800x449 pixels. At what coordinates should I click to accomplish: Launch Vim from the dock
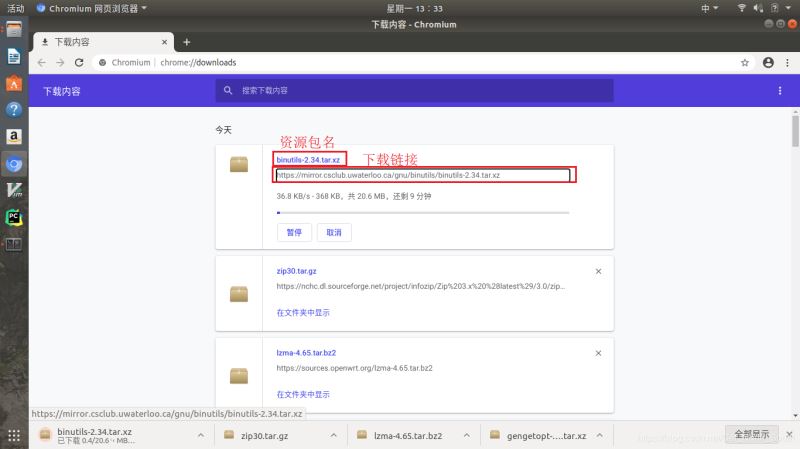coord(14,190)
